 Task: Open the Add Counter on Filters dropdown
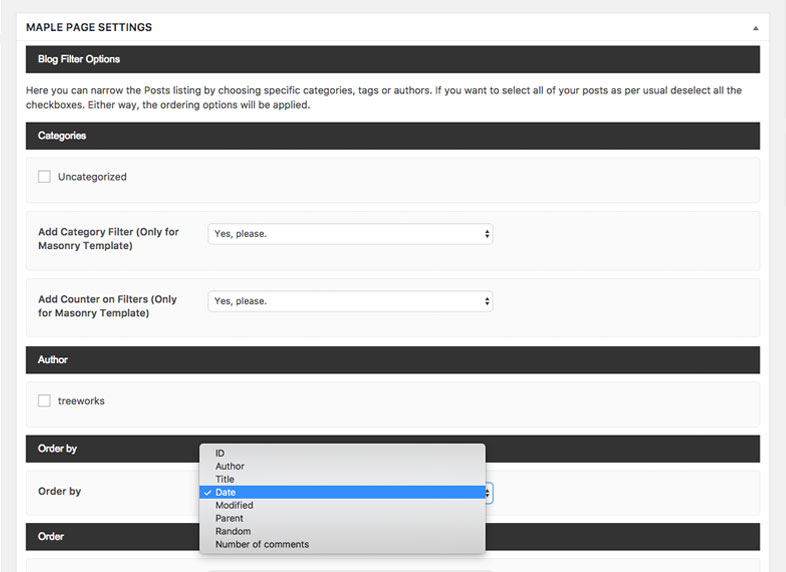coord(350,301)
